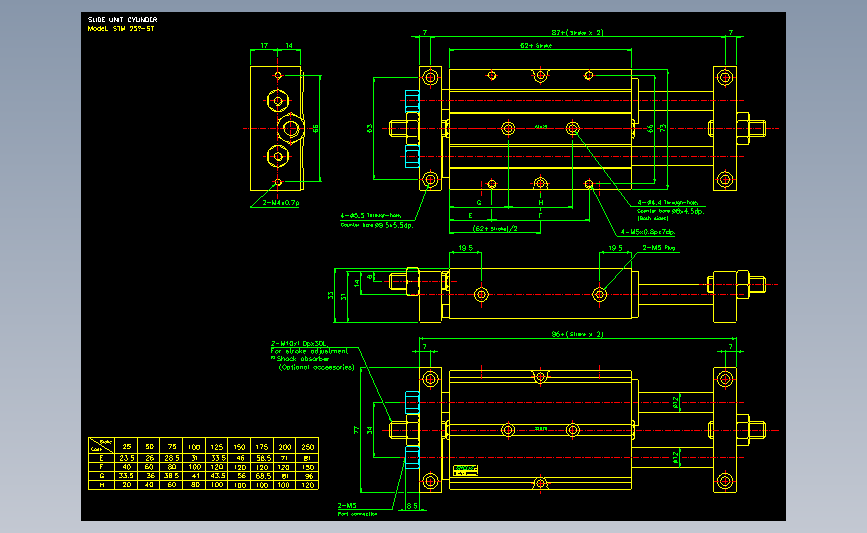The height and width of the screenshot is (533, 867).
Task: Click table cell '28.5' in row E
Action: click(172, 458)
